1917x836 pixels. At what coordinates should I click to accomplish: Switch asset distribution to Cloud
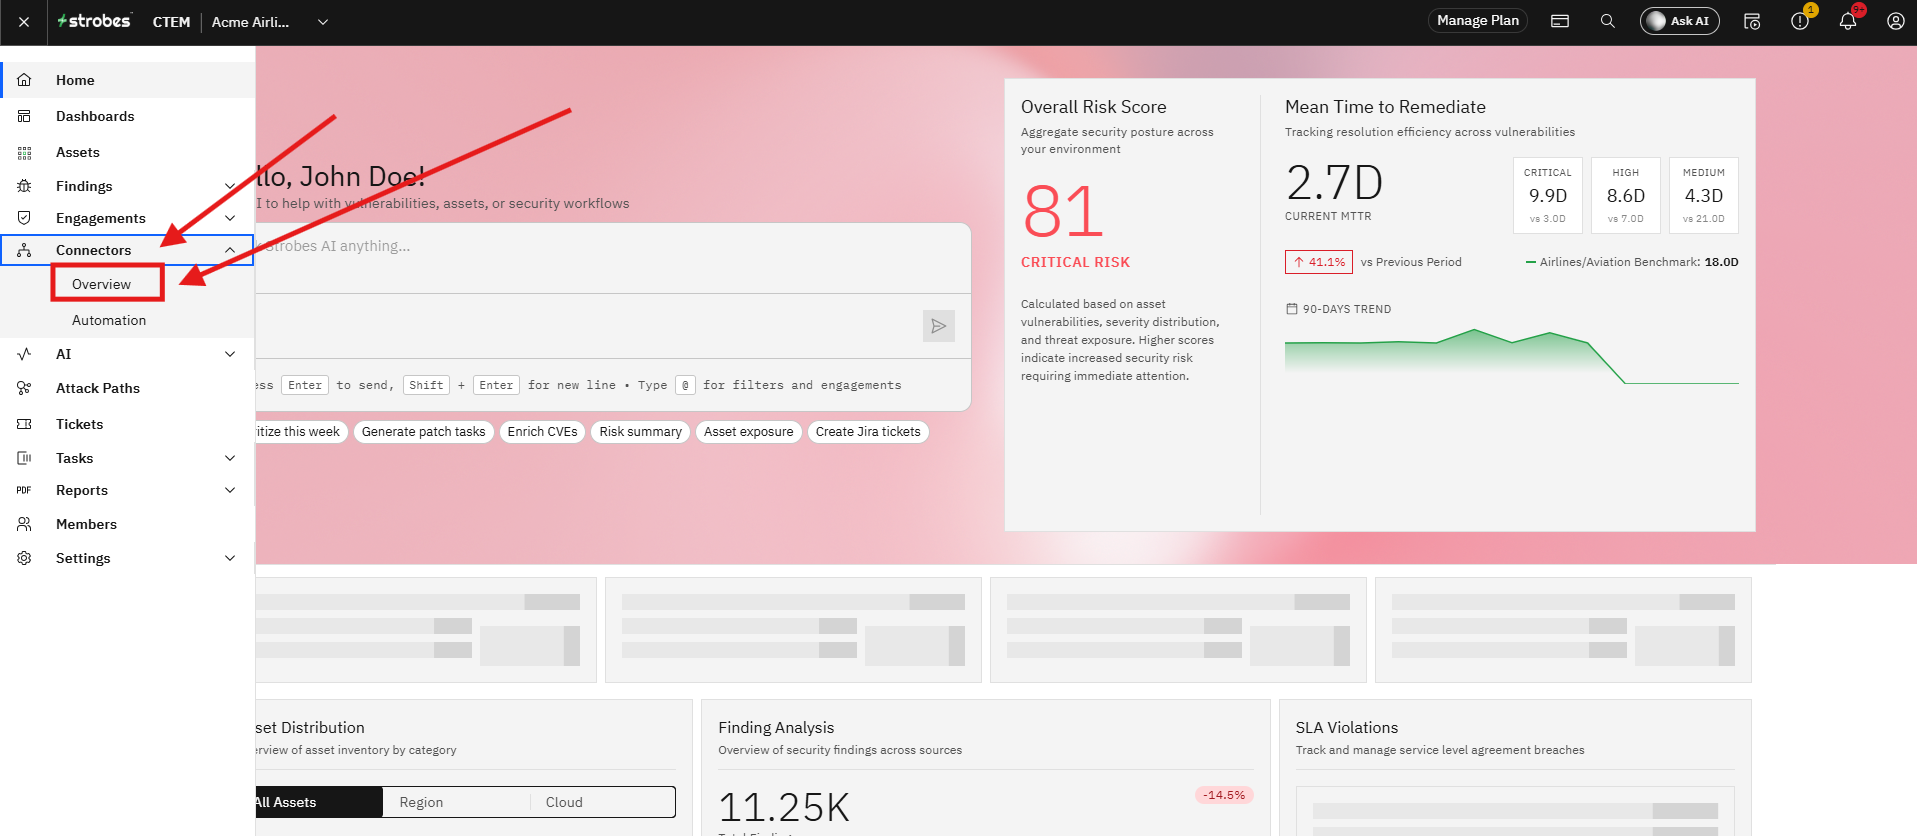click(564, 802)
